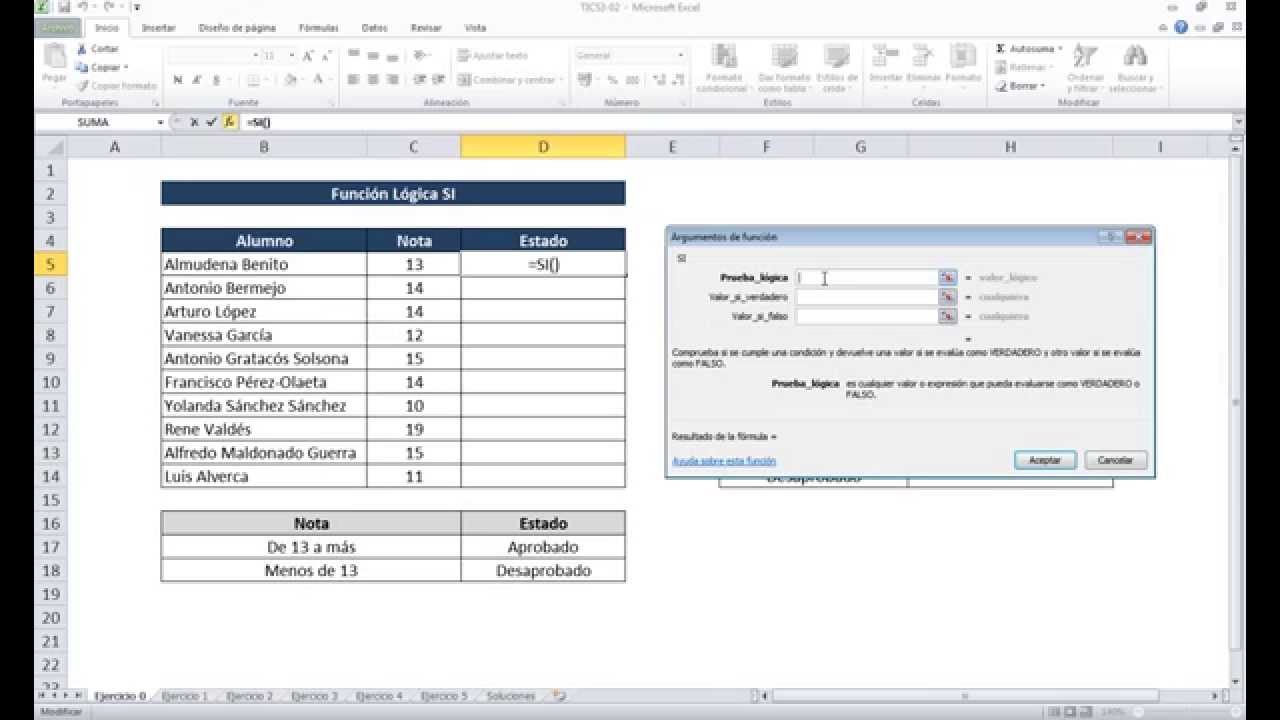Click collapse dialog icon beside Valor_si_falso
This screenshot has height=720, width=1280.
pyautogui.click(x=948, y=316)
